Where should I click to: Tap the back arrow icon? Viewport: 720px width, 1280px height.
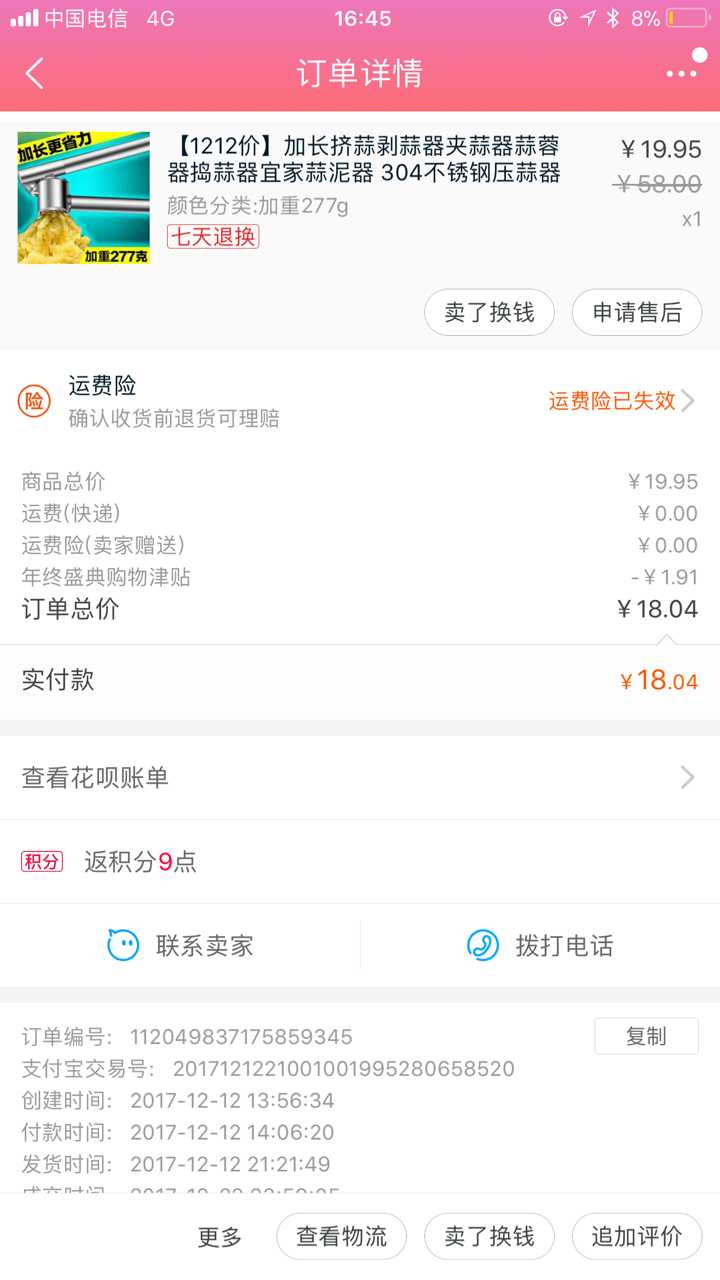(35, 73)
